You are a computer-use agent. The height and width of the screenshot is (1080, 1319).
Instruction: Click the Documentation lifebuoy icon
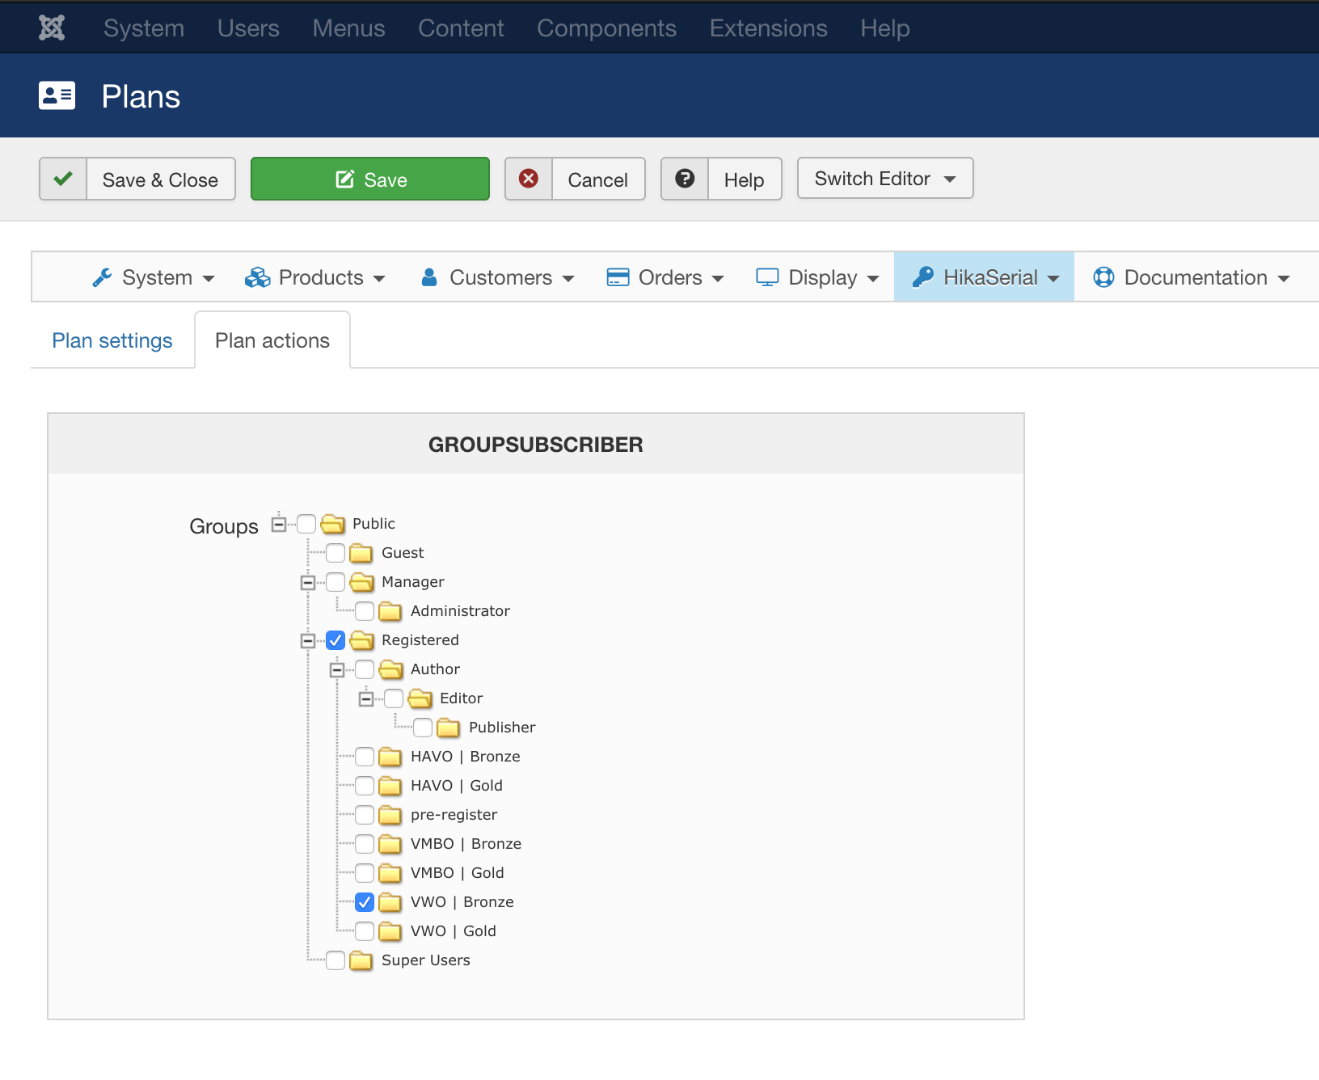tap(1103, 277)
